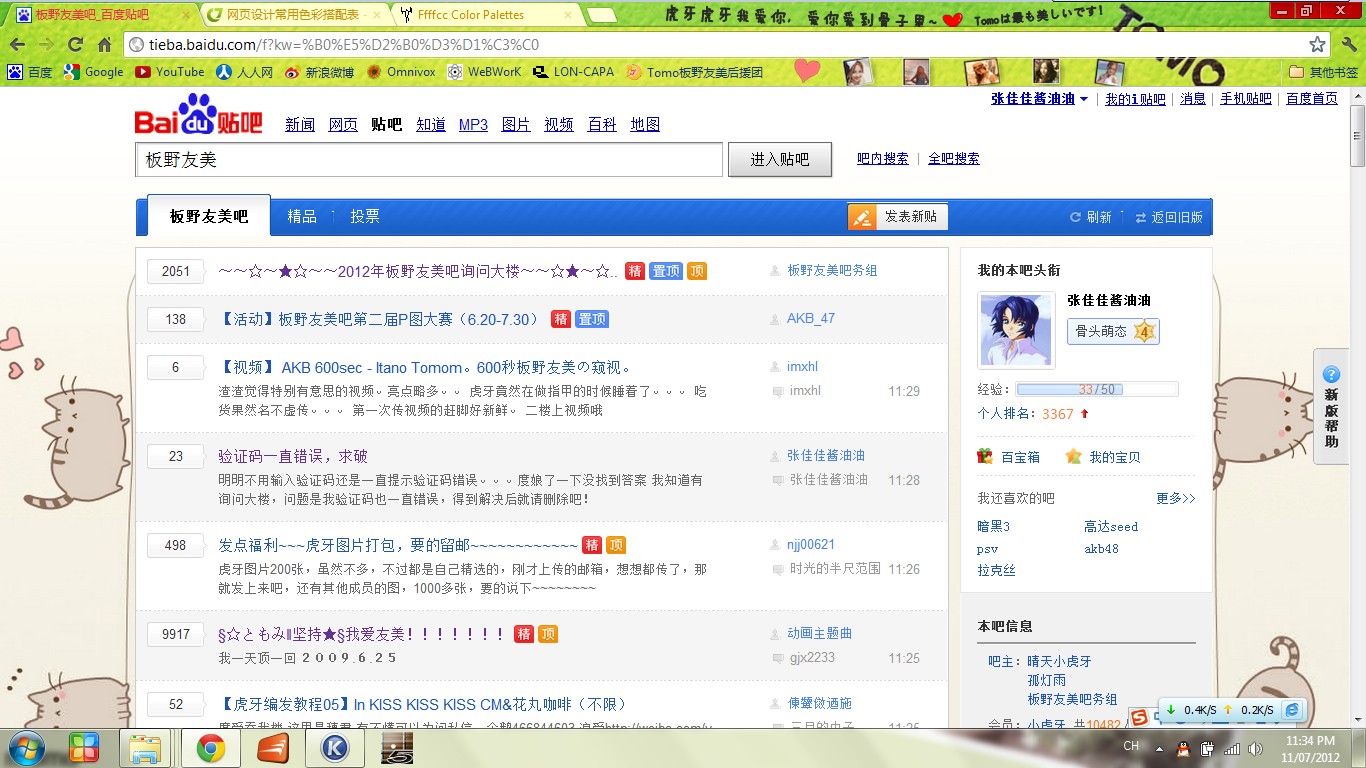Click 骨头萌态 level badge
The image size is (1366, 768).
tap(1113, 331)
